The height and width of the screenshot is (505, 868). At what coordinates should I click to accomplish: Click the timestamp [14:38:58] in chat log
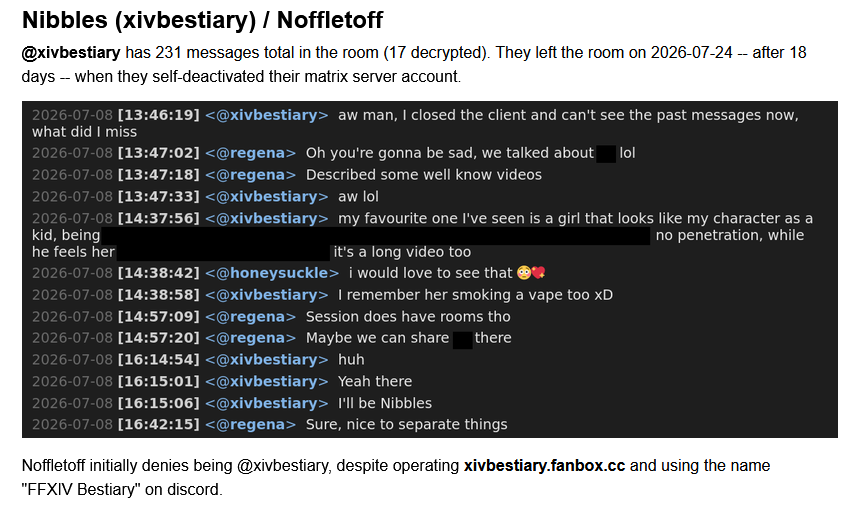click(158, 295)
